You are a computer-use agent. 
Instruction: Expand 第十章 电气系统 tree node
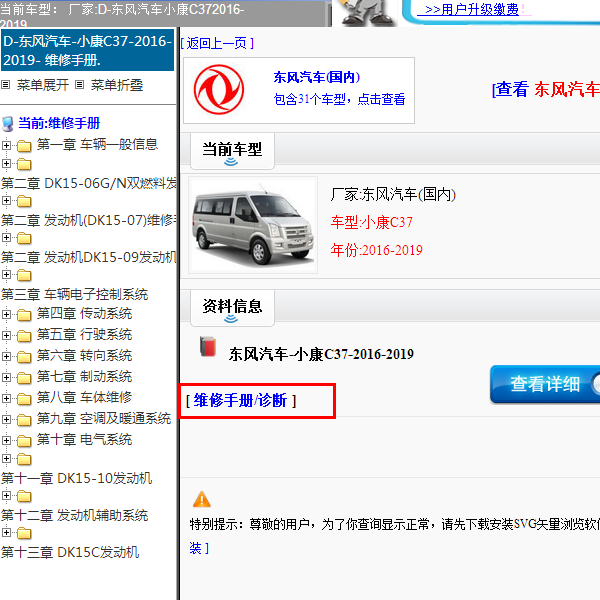click(6, 440)
